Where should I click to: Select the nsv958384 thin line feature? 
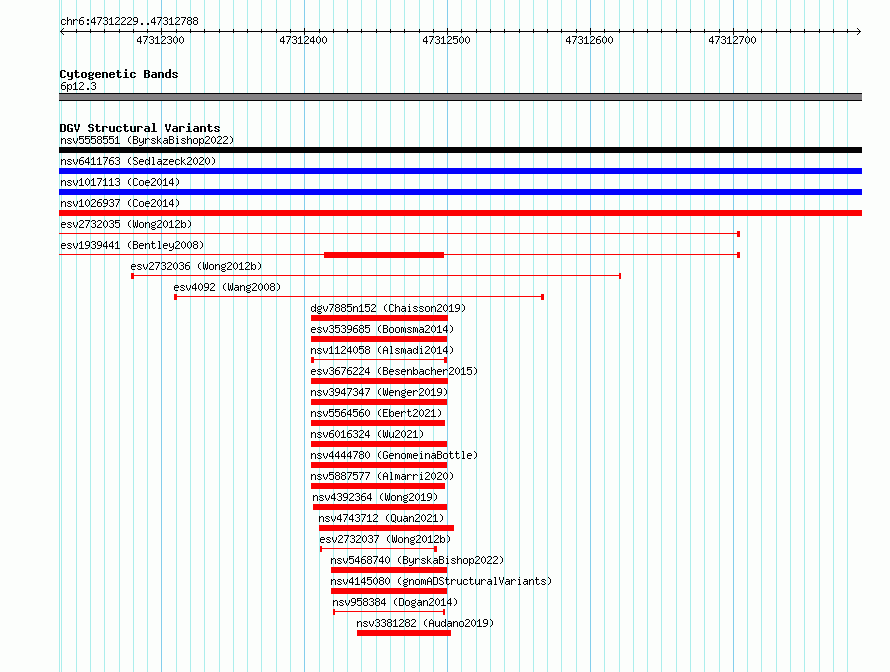pos(389,612)
